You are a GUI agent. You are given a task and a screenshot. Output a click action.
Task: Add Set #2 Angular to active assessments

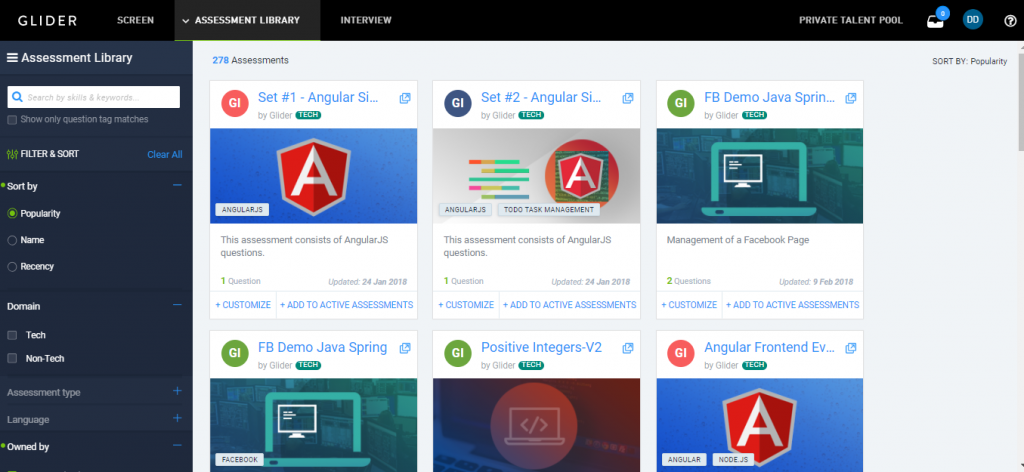pos(569,305)
